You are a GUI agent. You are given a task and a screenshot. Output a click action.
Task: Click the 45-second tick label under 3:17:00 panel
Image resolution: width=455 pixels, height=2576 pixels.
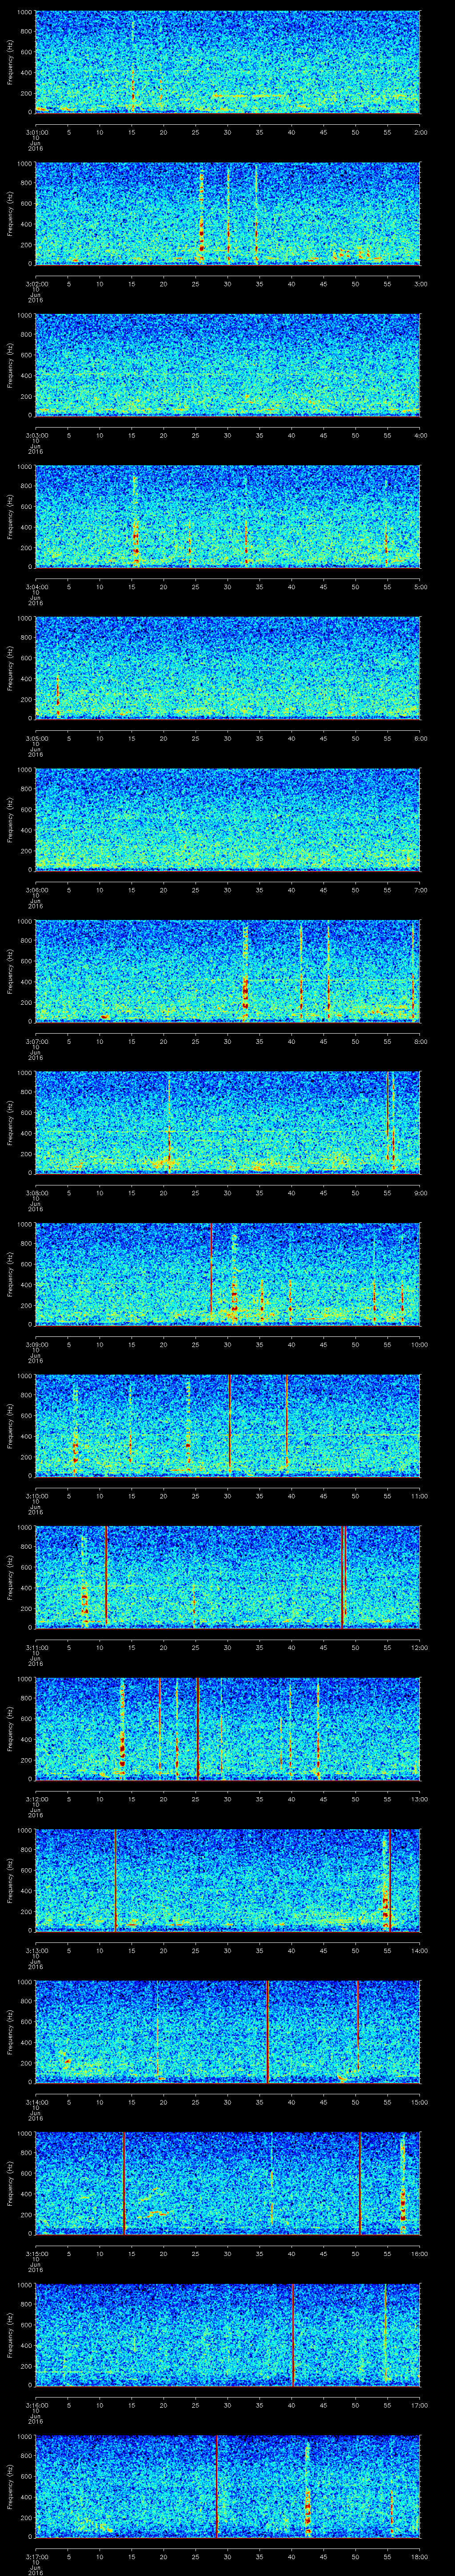tap(324, 2557)
